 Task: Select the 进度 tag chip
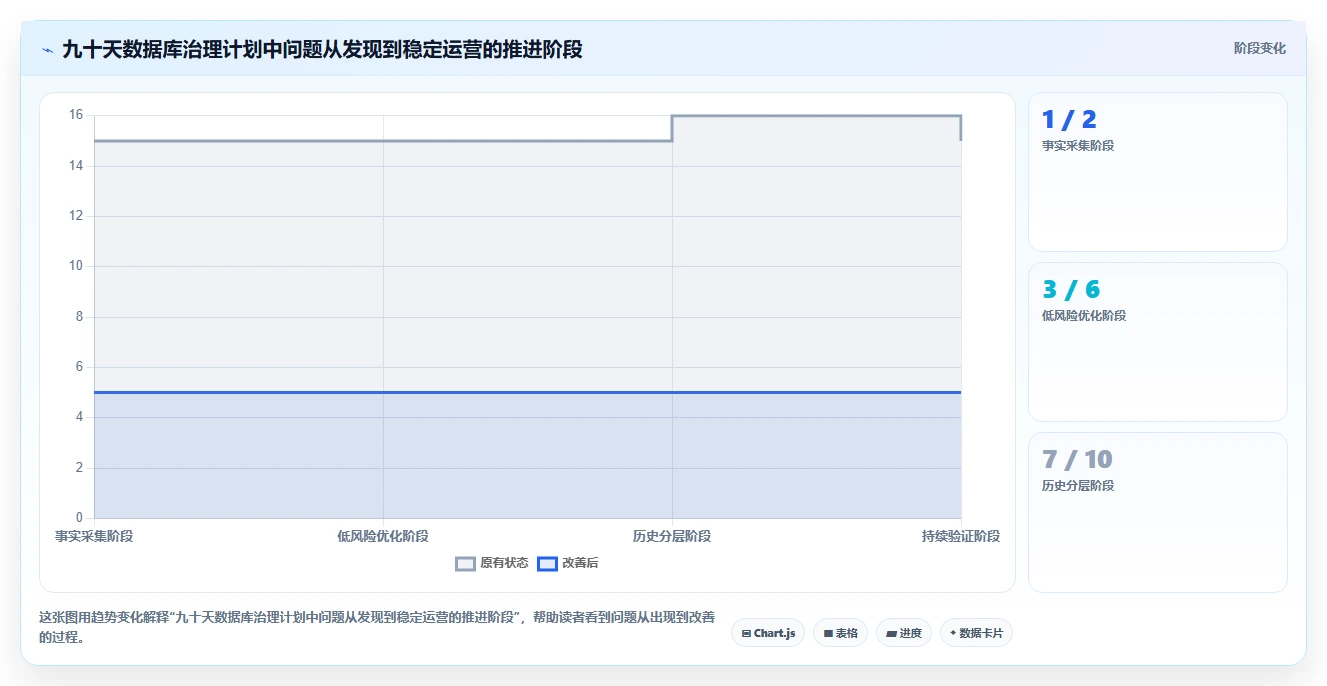(x=903, y=633)
